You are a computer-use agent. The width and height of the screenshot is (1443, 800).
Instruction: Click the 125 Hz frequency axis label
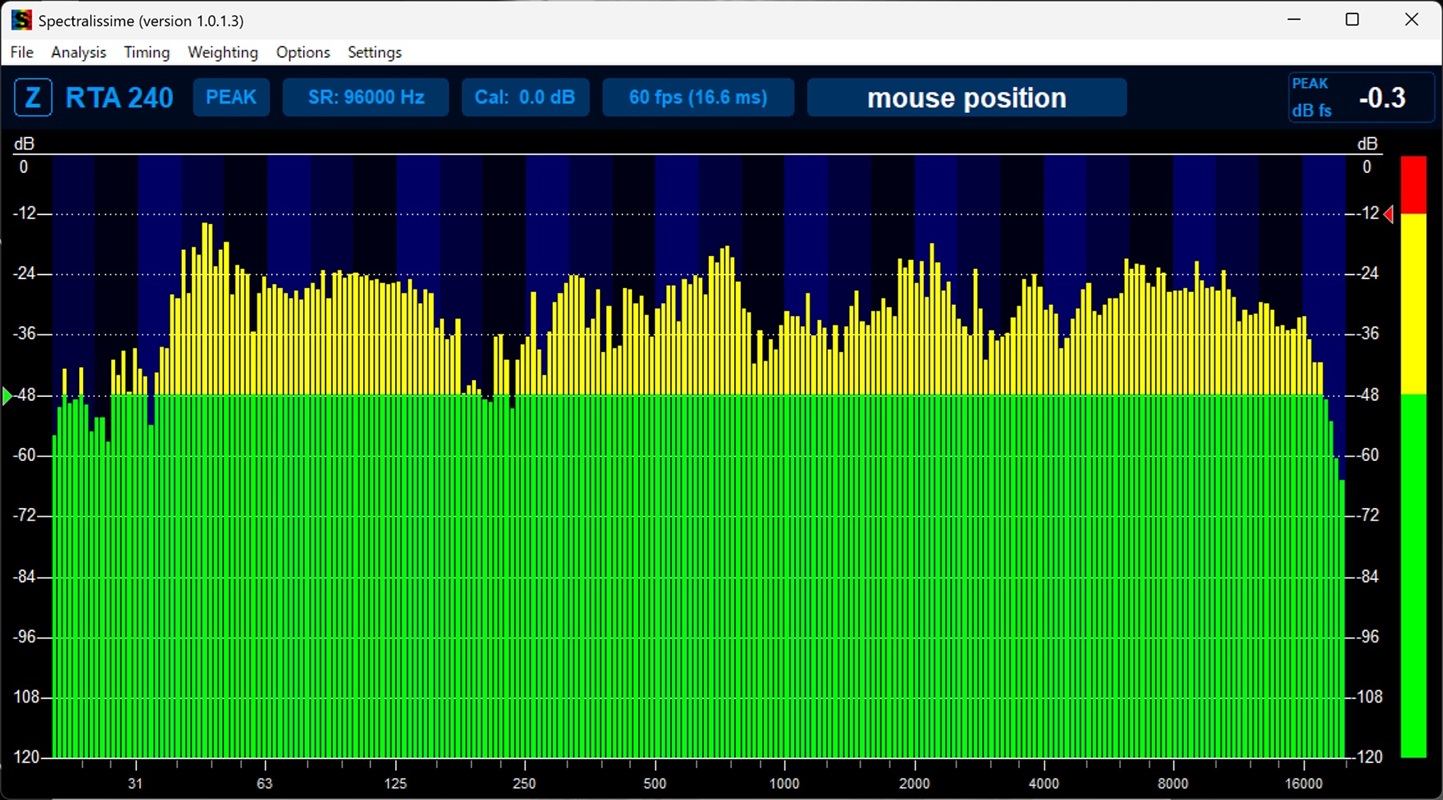[395, 783]
